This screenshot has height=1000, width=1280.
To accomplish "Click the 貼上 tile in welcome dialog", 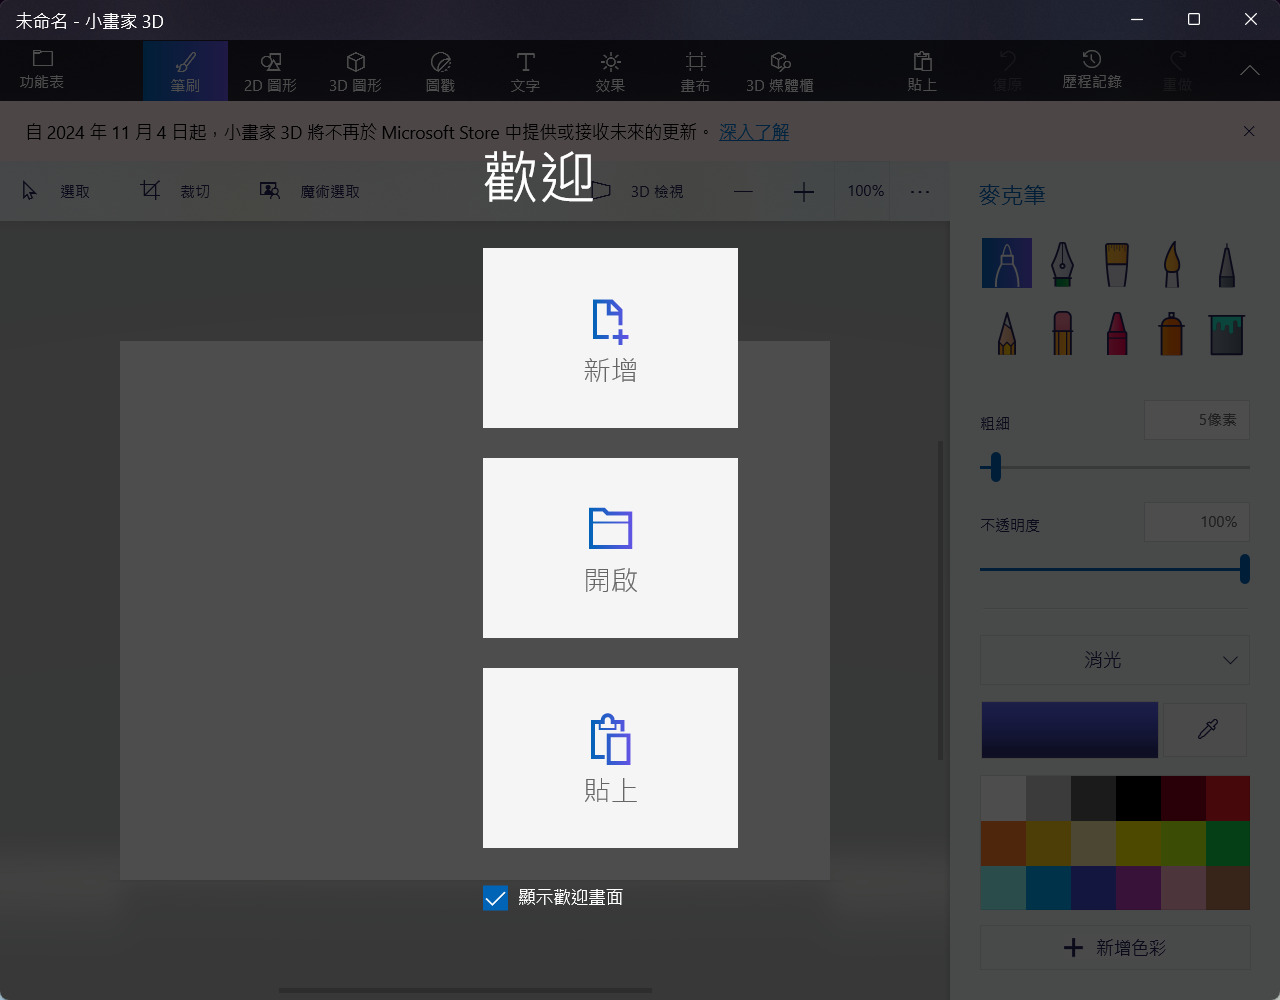I will click(x=610, y=758).
